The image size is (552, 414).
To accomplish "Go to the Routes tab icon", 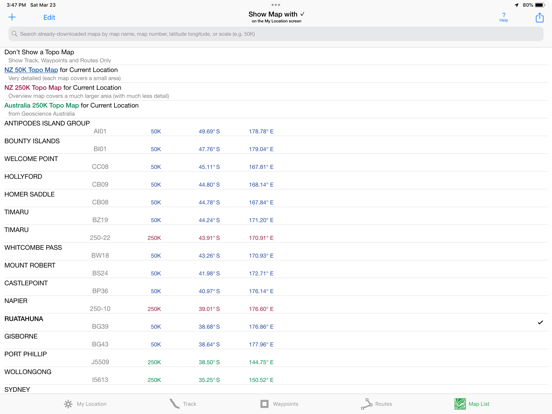I will coord(366,404).
